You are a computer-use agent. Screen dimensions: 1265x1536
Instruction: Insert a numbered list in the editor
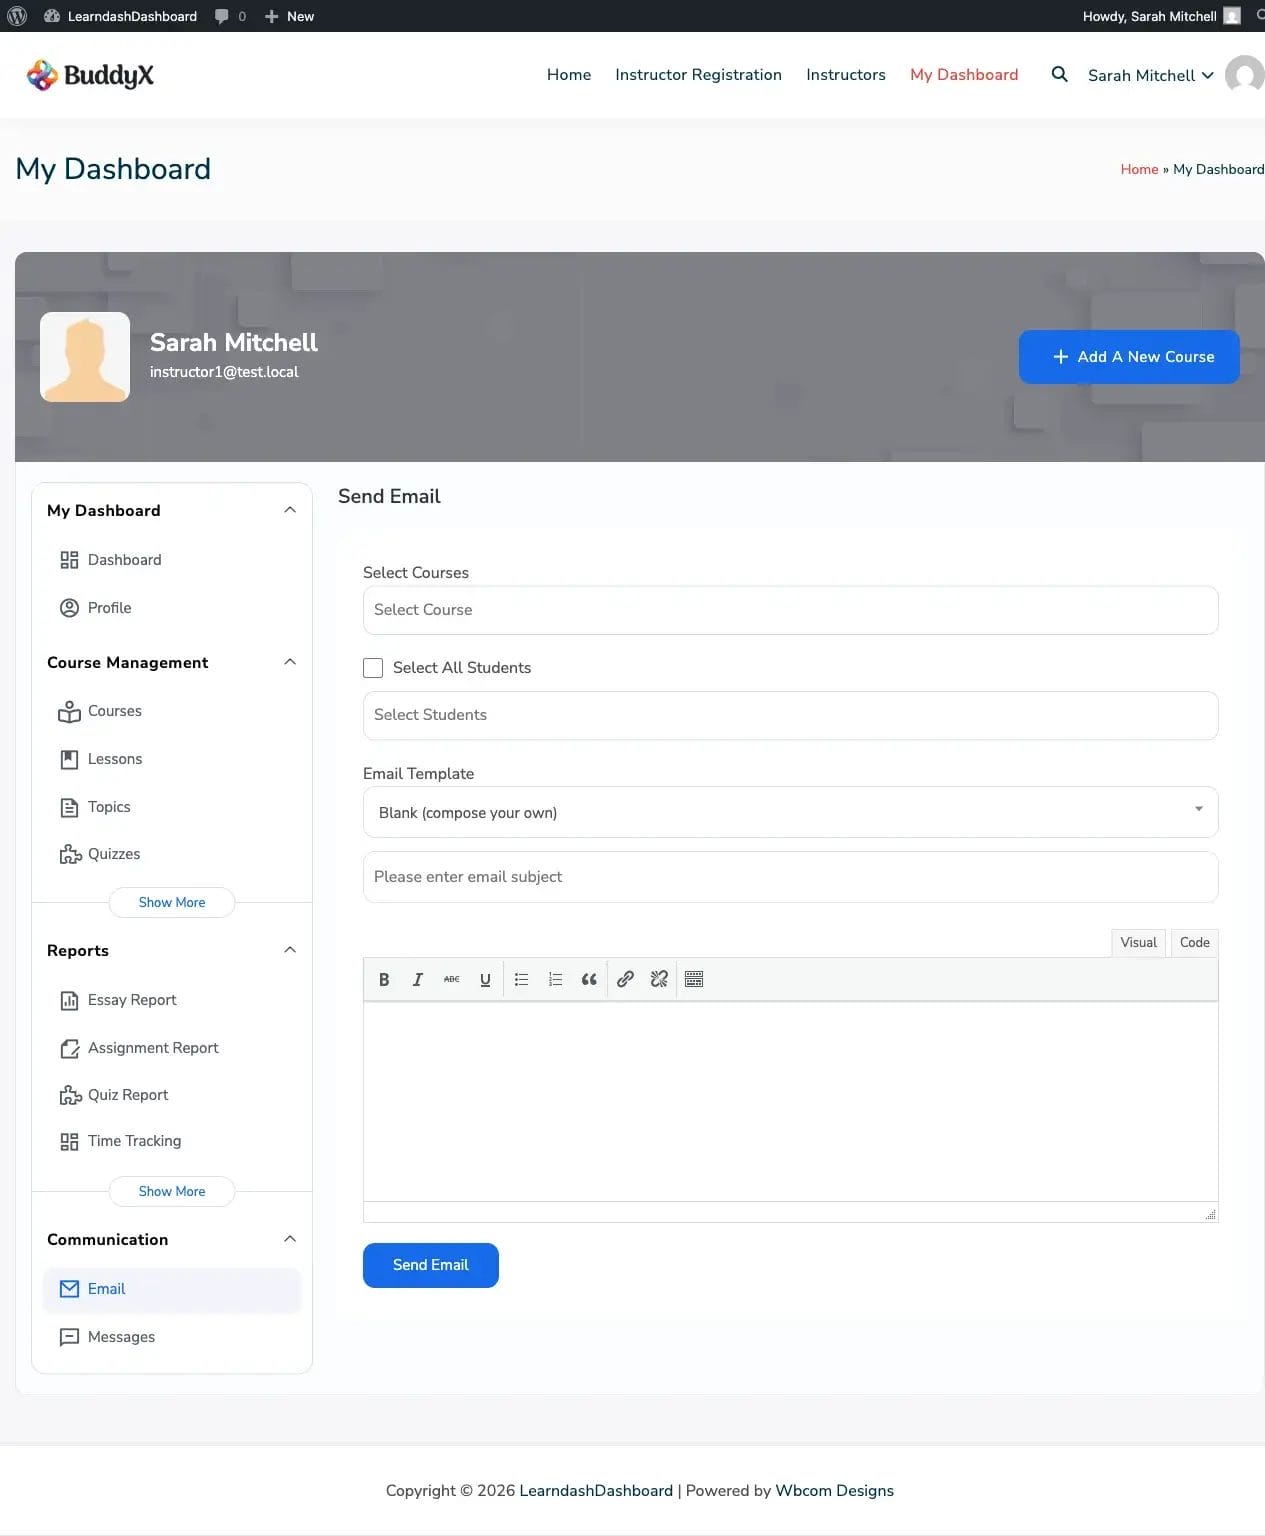555,979
